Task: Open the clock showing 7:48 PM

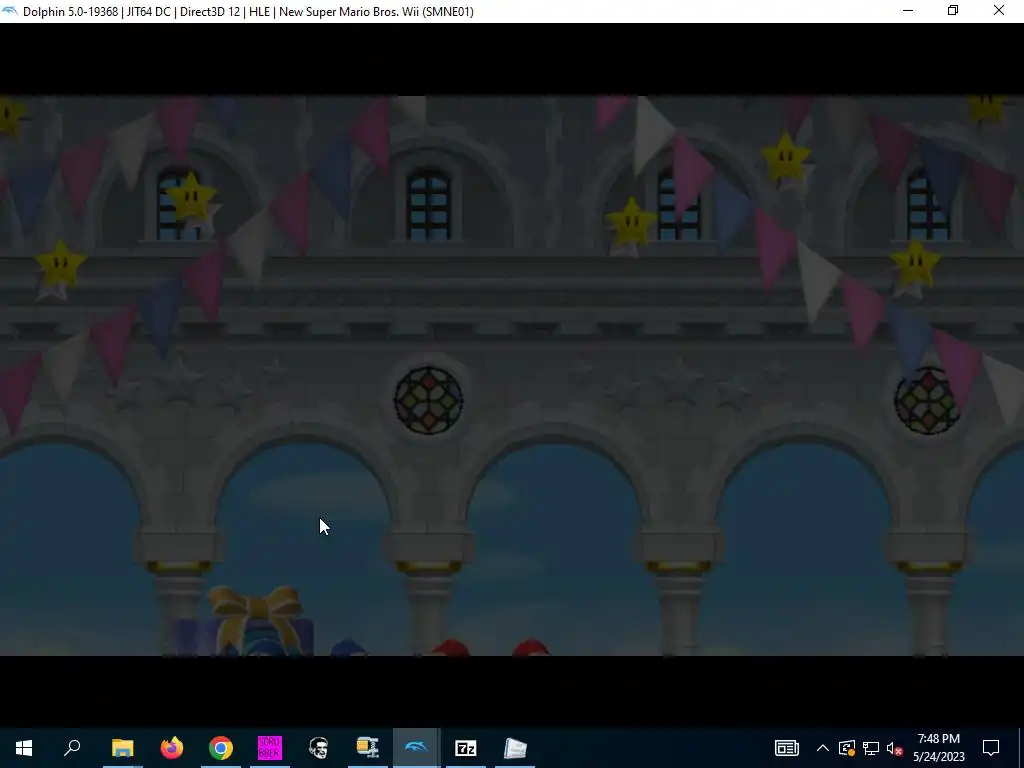Action: [x=938, y=748]
